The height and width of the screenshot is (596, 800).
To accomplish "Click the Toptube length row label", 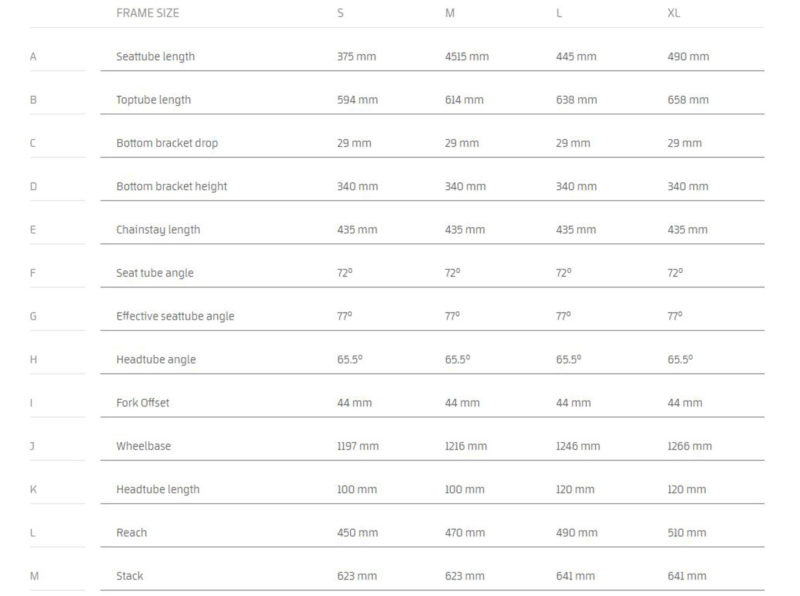I will (x=153, y=100).
